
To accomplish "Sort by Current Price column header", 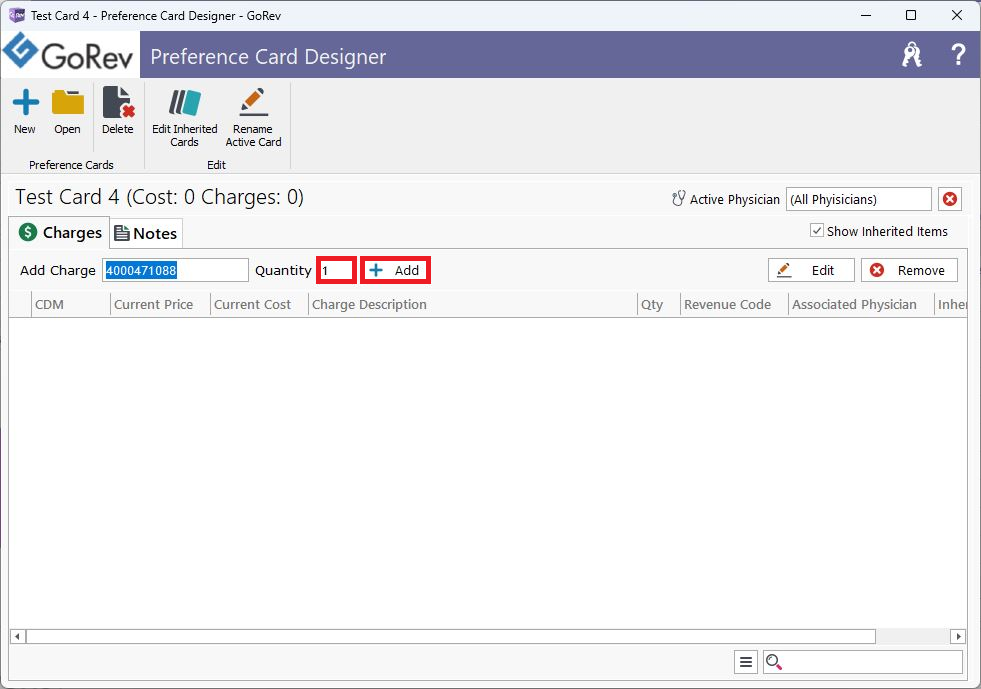I will pos(160,305).
